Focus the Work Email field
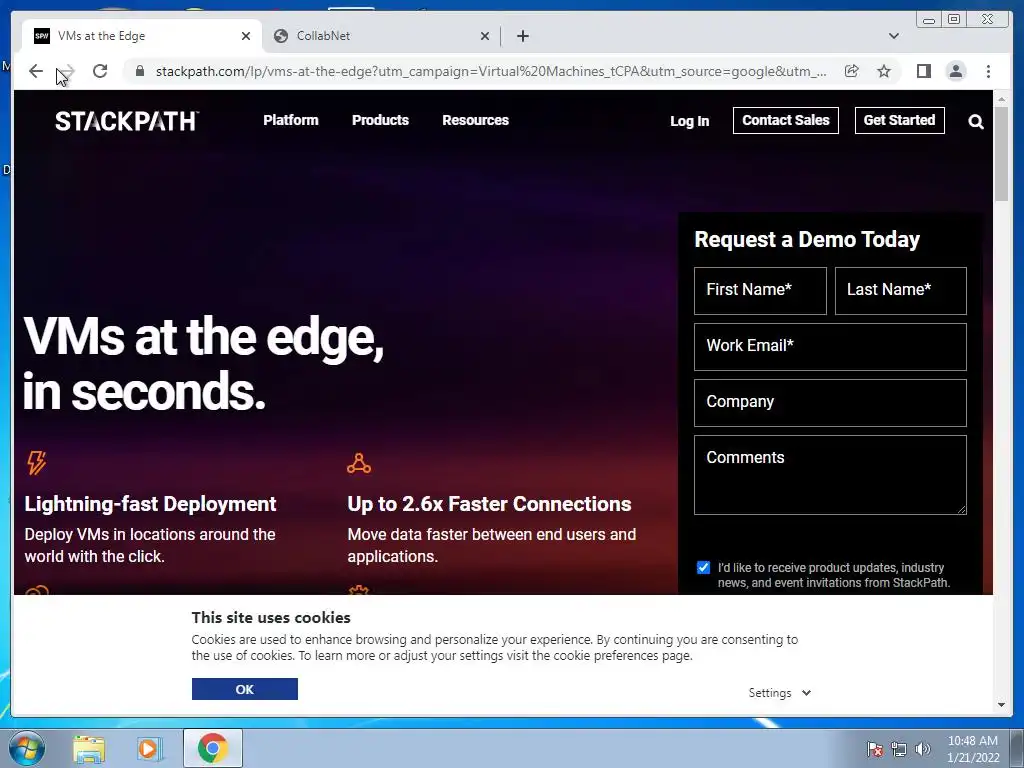 point(830,347)
